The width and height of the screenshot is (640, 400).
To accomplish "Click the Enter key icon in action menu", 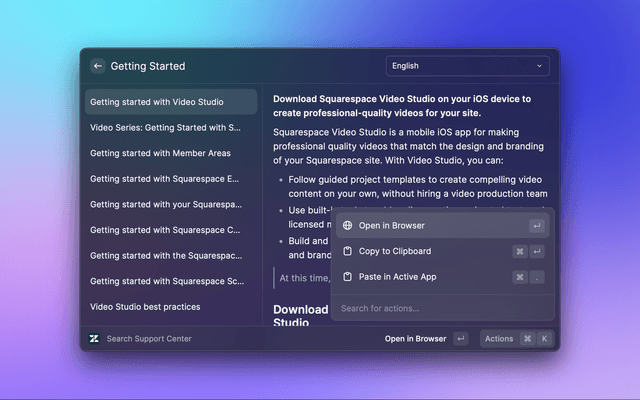I will [x=537, y=226].
